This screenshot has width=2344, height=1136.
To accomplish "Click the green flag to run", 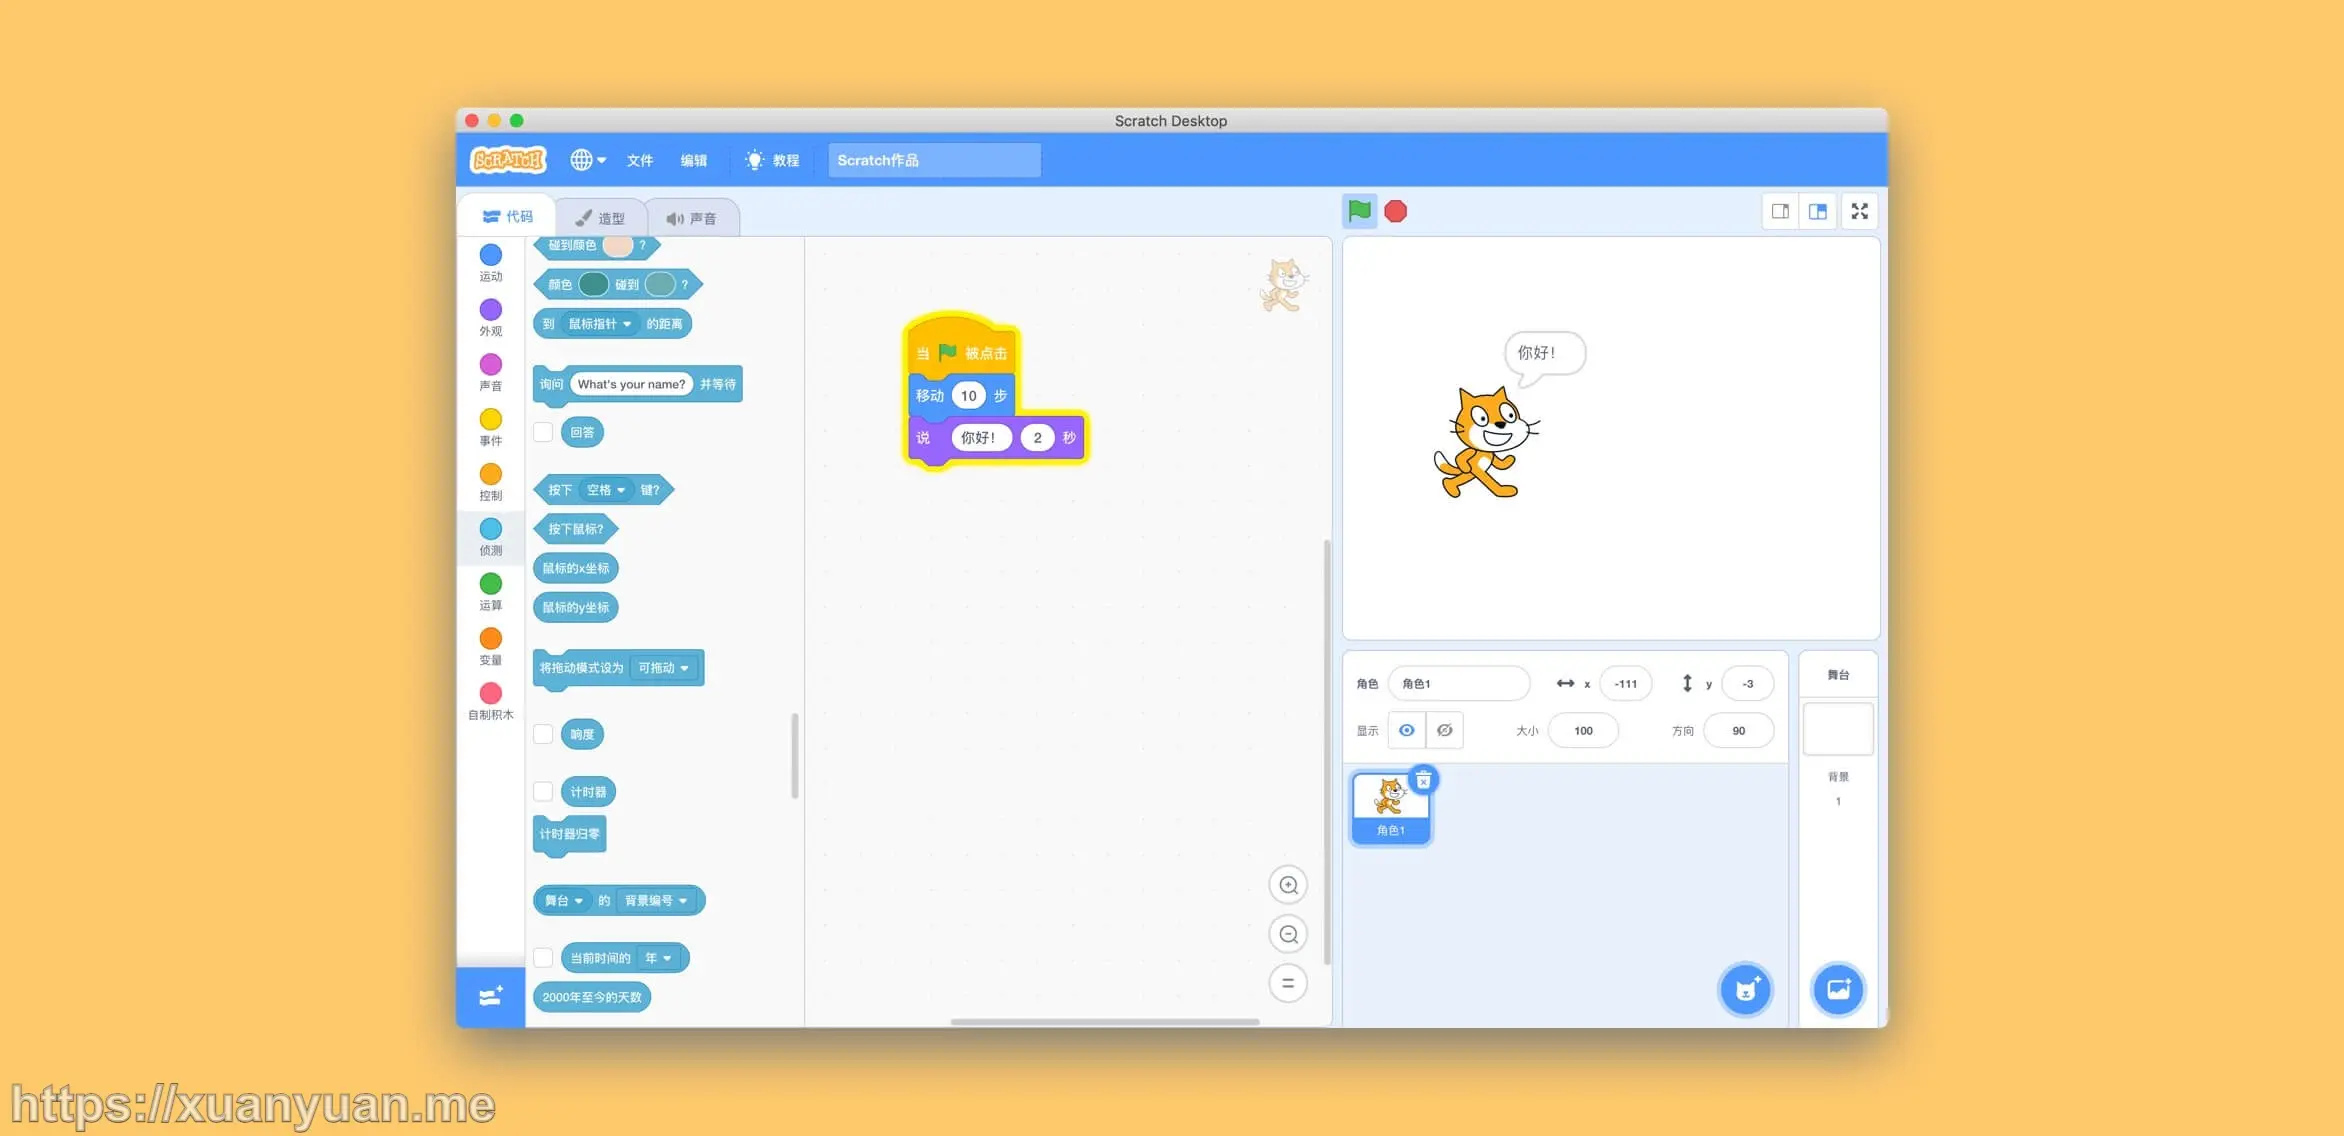I will (1359, 211).
